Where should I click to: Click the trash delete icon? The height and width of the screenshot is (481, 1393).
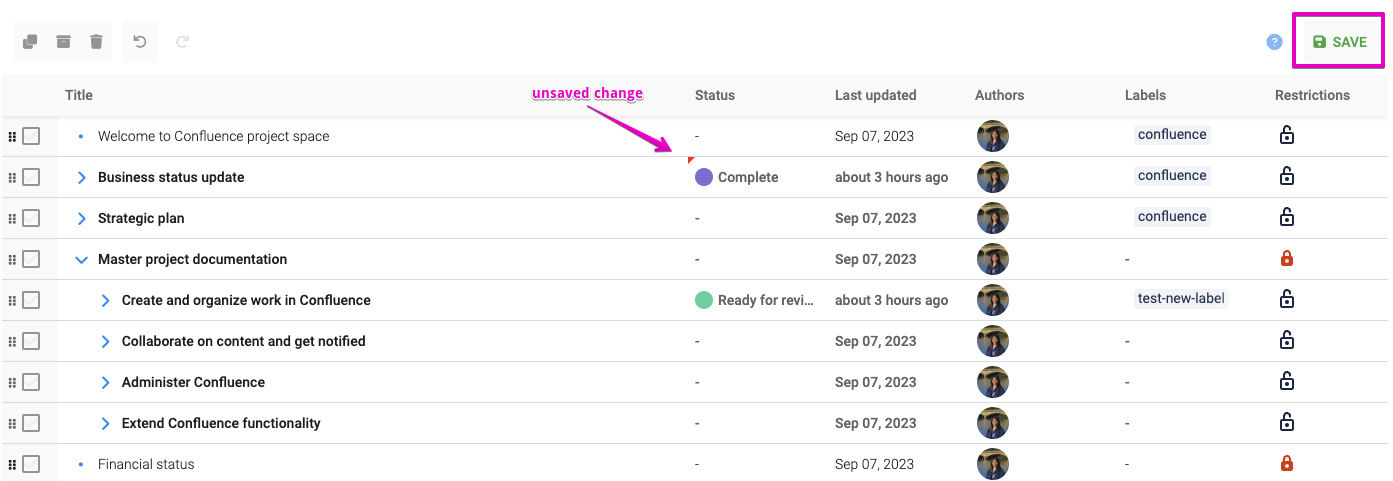pos(96,42)
